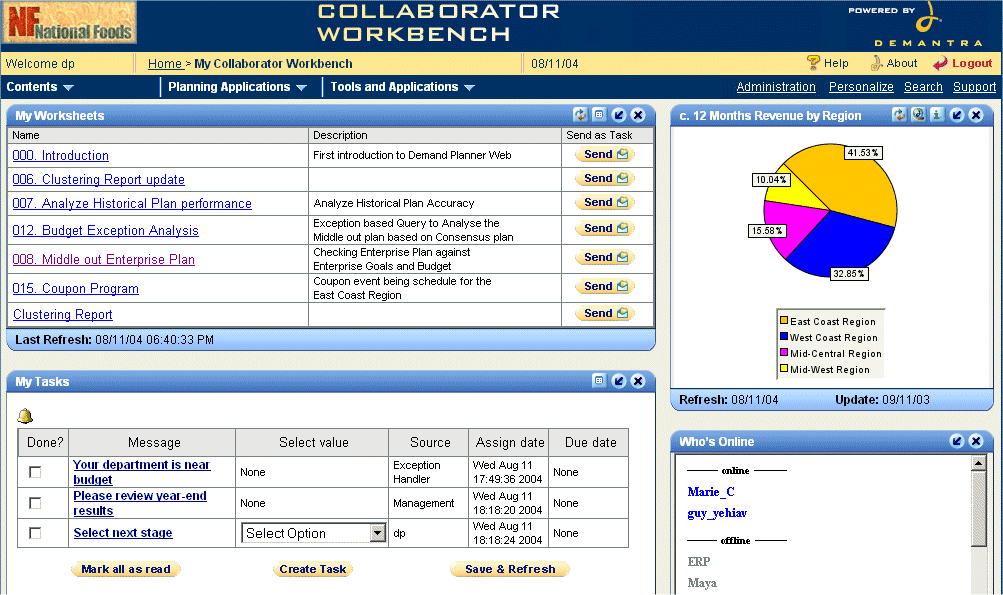Send 008. Middle out Enterprise Plan as task
Screen dimensions: 1003x595
(x=605, y=257)
